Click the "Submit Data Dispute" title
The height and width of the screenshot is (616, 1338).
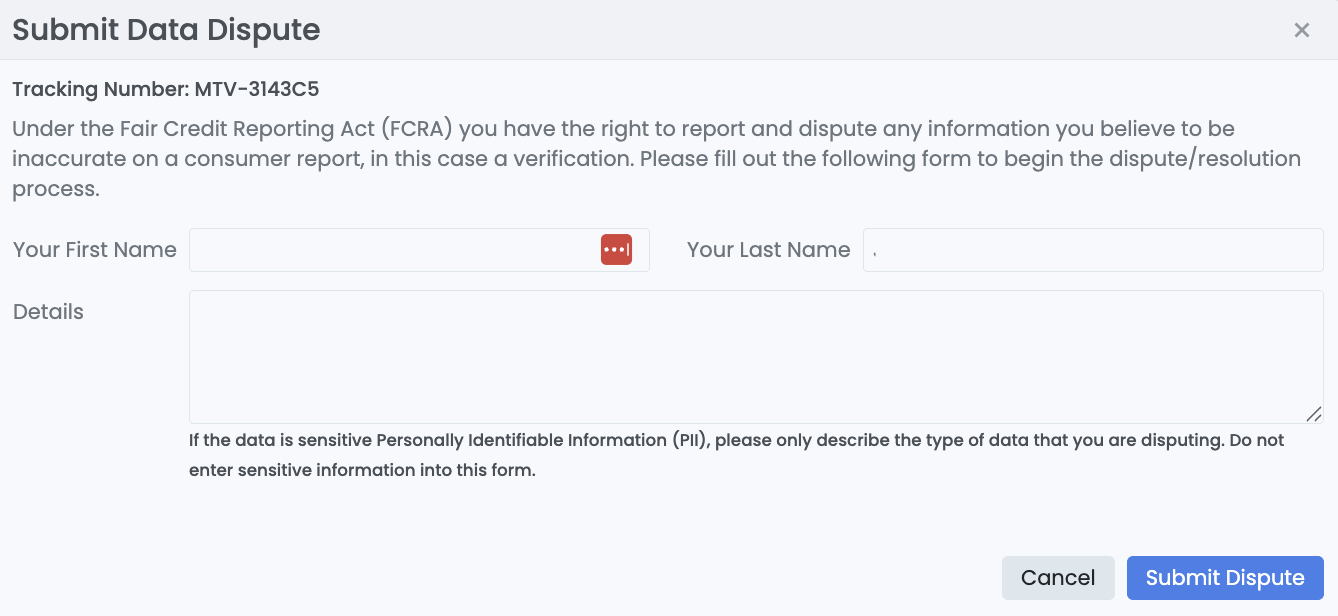click(166, 30)
